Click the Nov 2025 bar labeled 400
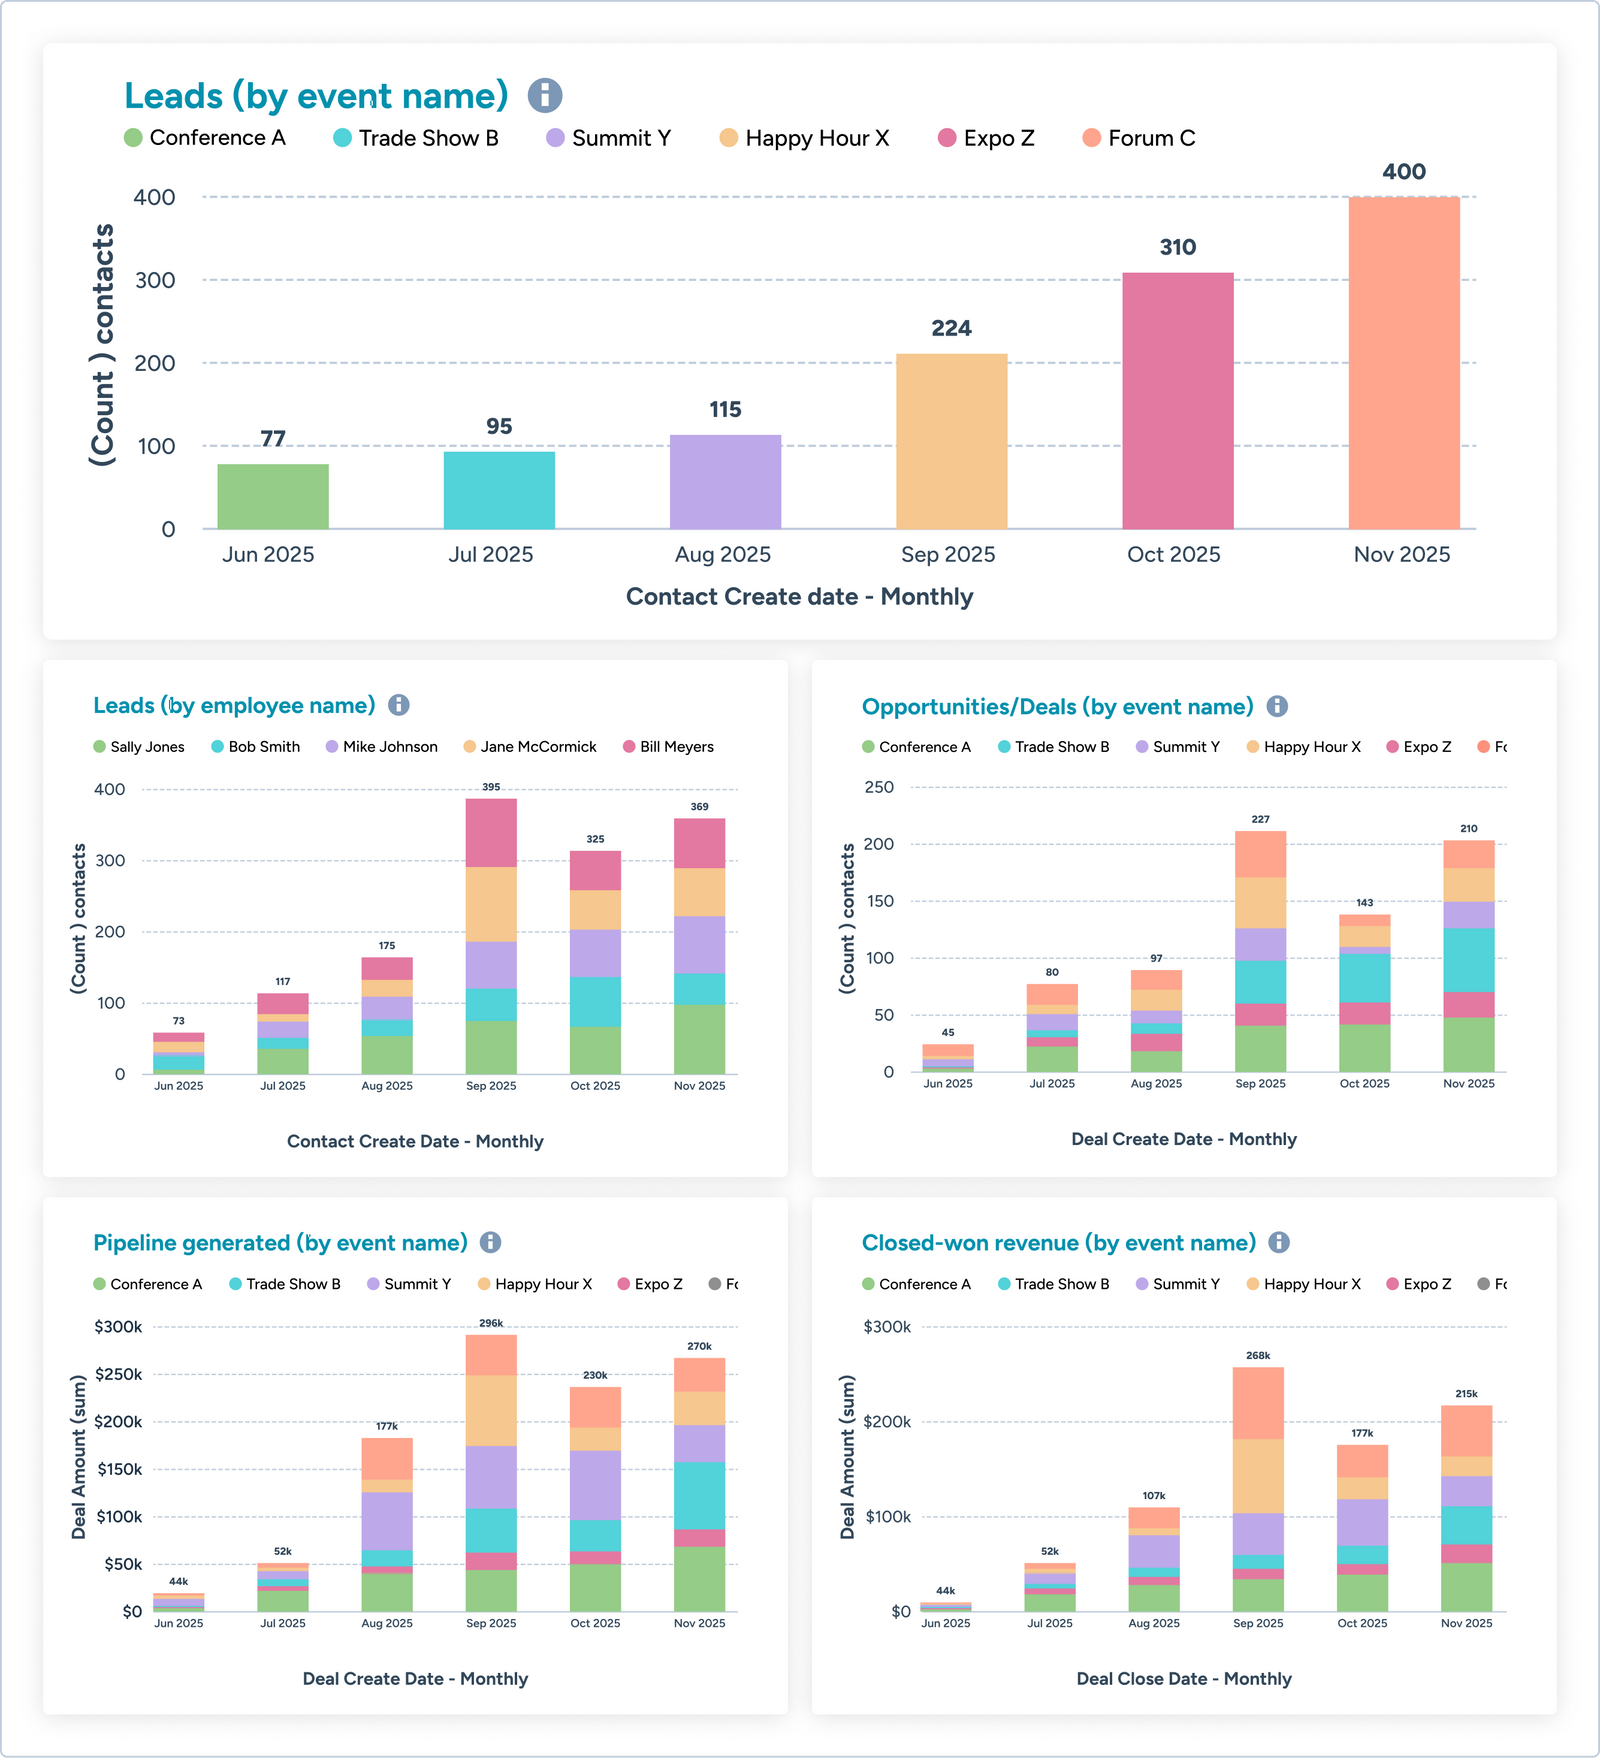Screen dimensions: 1600x1758 1403,363
